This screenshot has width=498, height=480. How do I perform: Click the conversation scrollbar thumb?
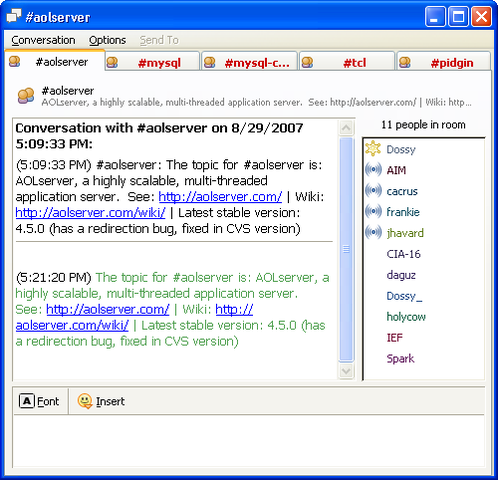coord(346,249)
